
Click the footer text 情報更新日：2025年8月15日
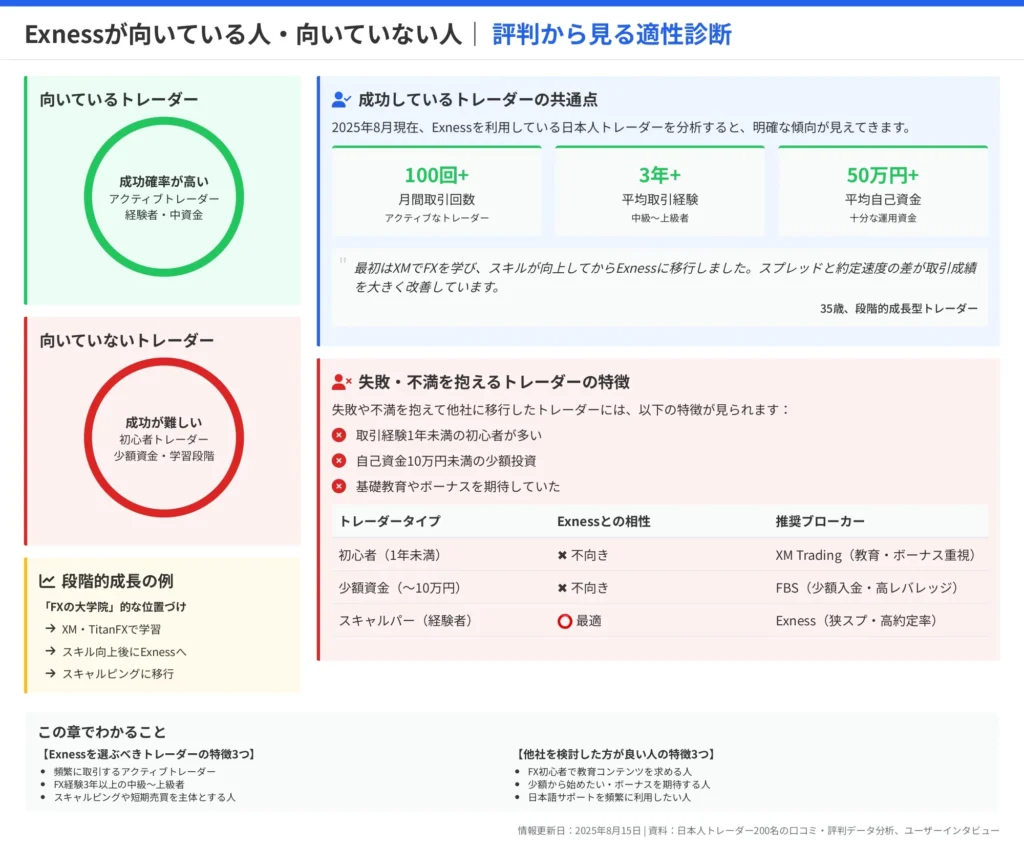[x=579, y=830]
